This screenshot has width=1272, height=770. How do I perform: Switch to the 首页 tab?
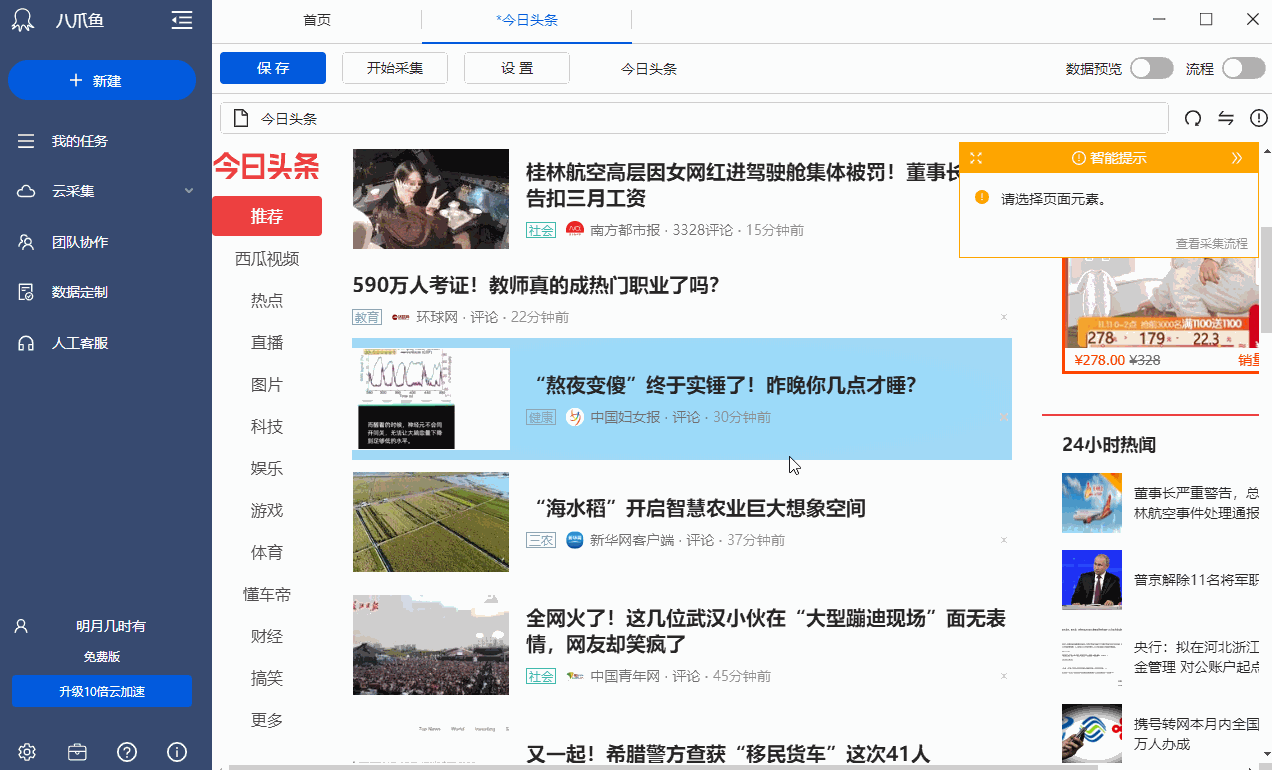[x=317, y=20]
